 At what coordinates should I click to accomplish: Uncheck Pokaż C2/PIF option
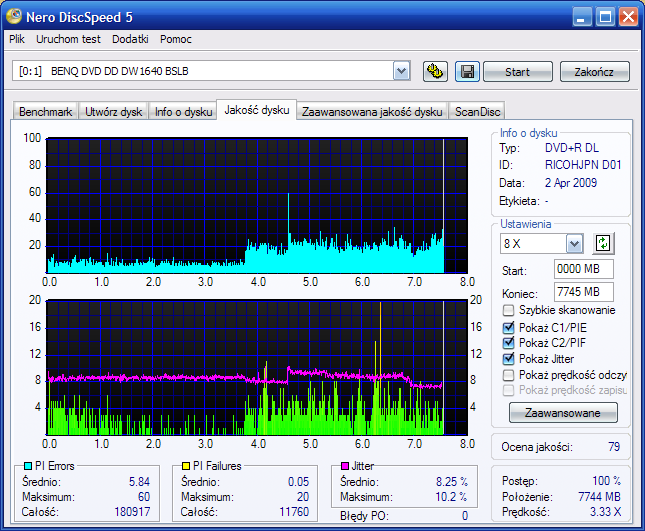(509, 343)
